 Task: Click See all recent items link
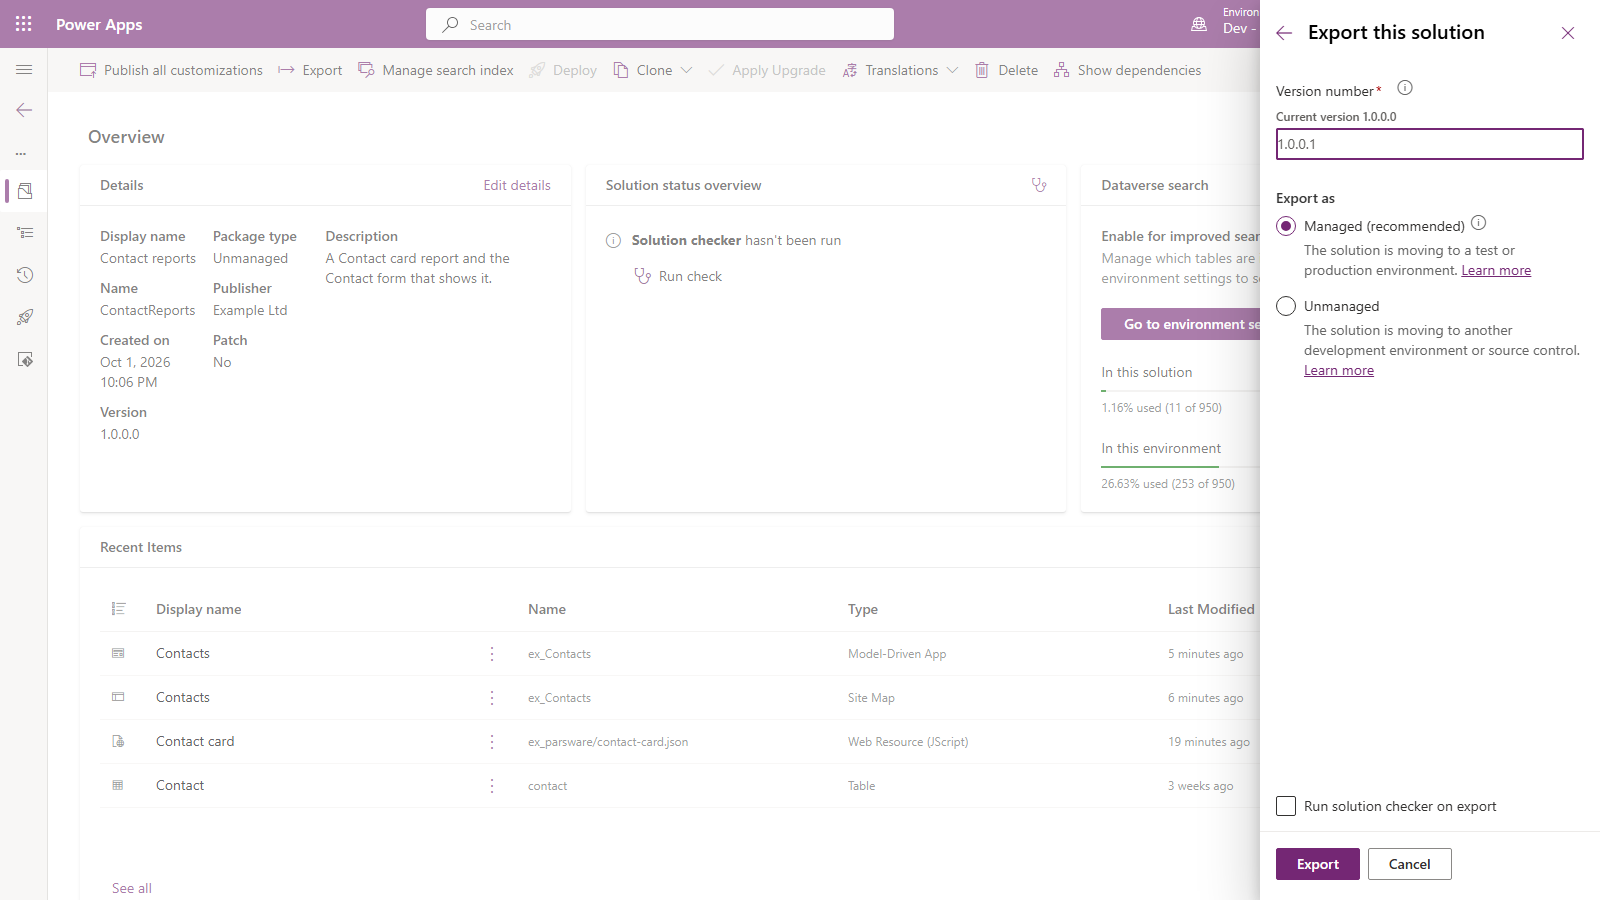(132, 888)
